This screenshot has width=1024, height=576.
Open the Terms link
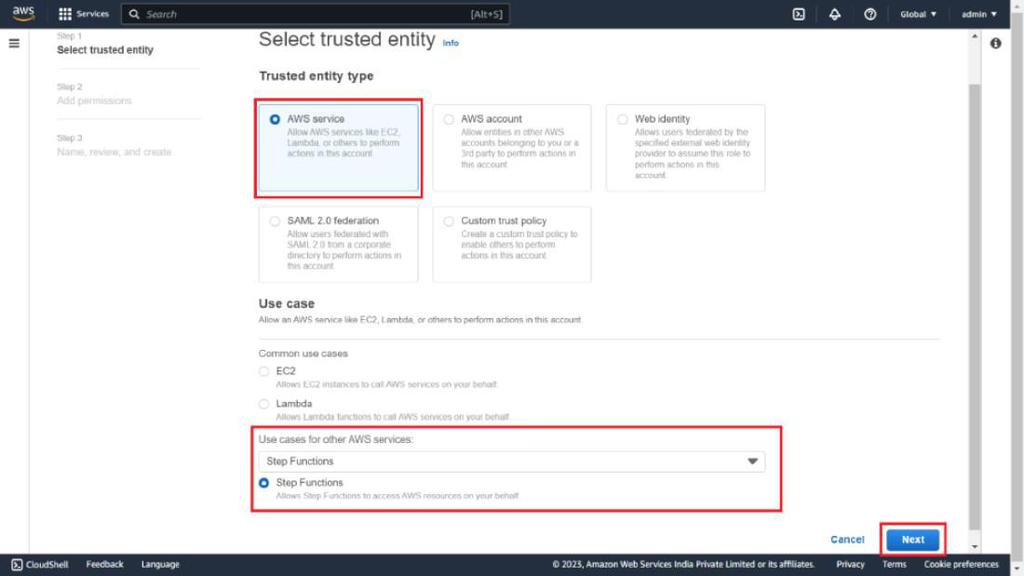tap(894, 564)
